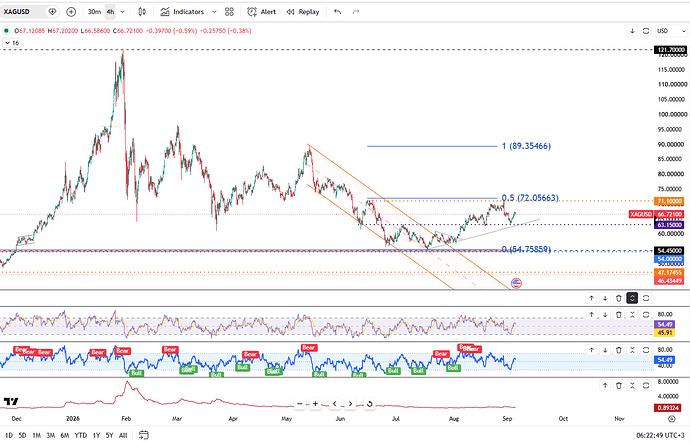Screen dimensions: 690x442
Task: Select the YTD date range
Action: click(81, 435)
